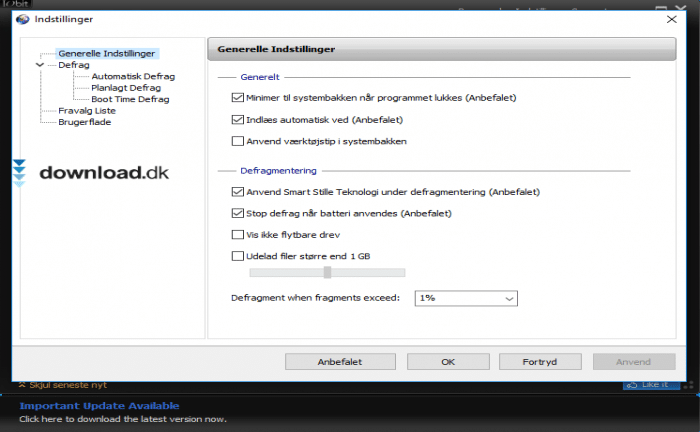Click the Indstillinger globe icon in title bar

(23, 19)
